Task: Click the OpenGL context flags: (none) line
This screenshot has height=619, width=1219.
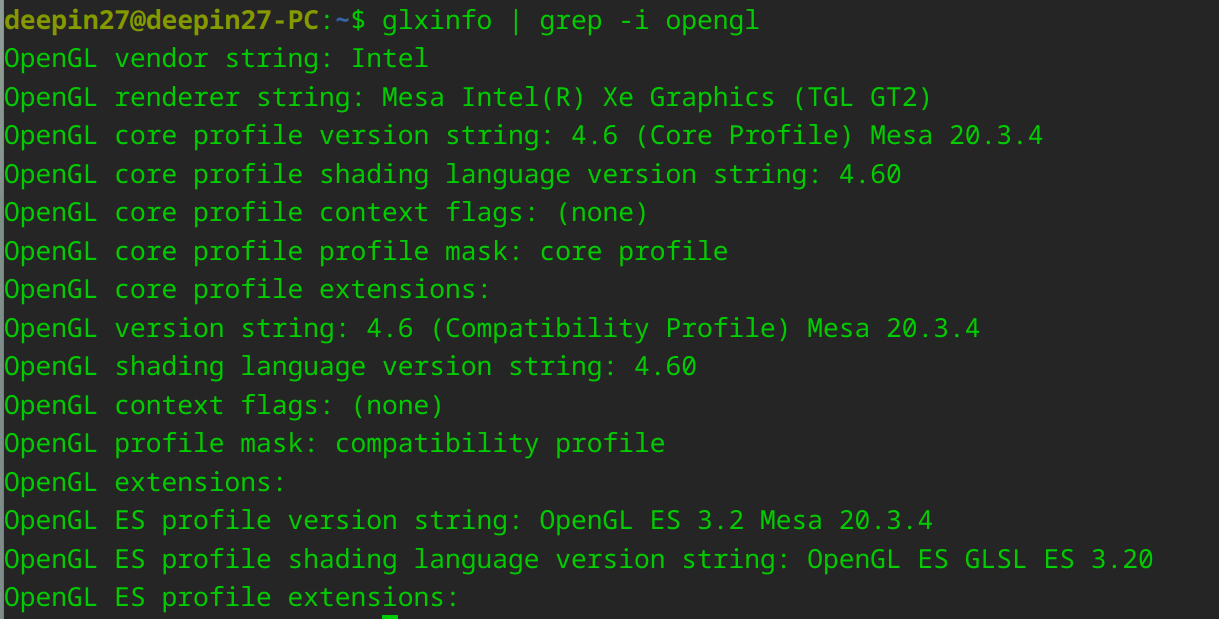Action: (x=224, y=405)
